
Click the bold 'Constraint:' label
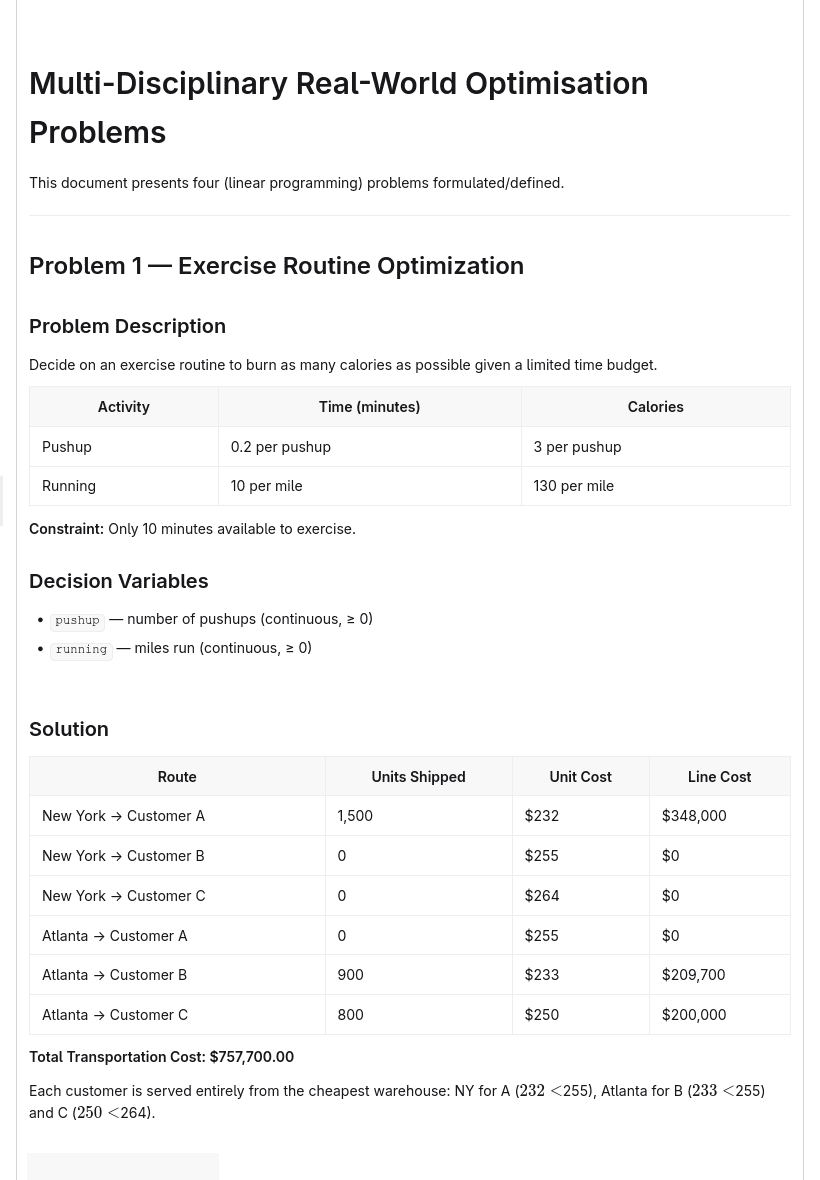(66, 528)
